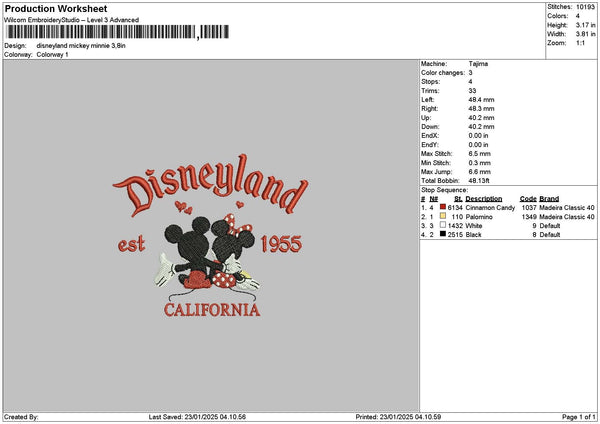Click the Width value '3.81 in'

point(585,34)
